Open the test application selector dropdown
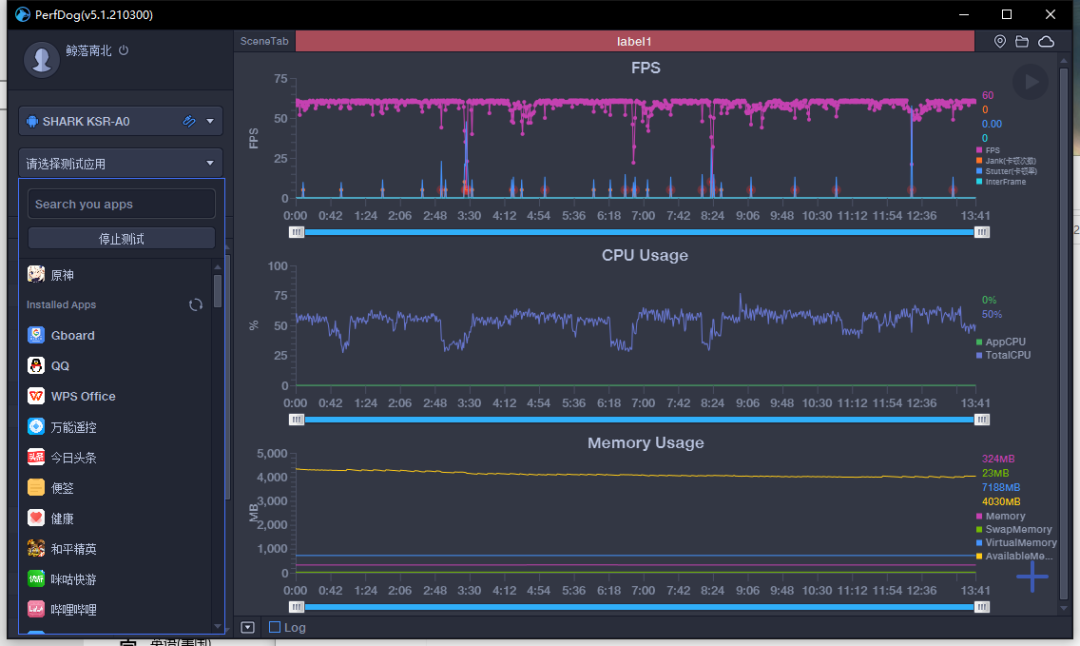Viewport: 1080px width, 646px height. (121, 163)
